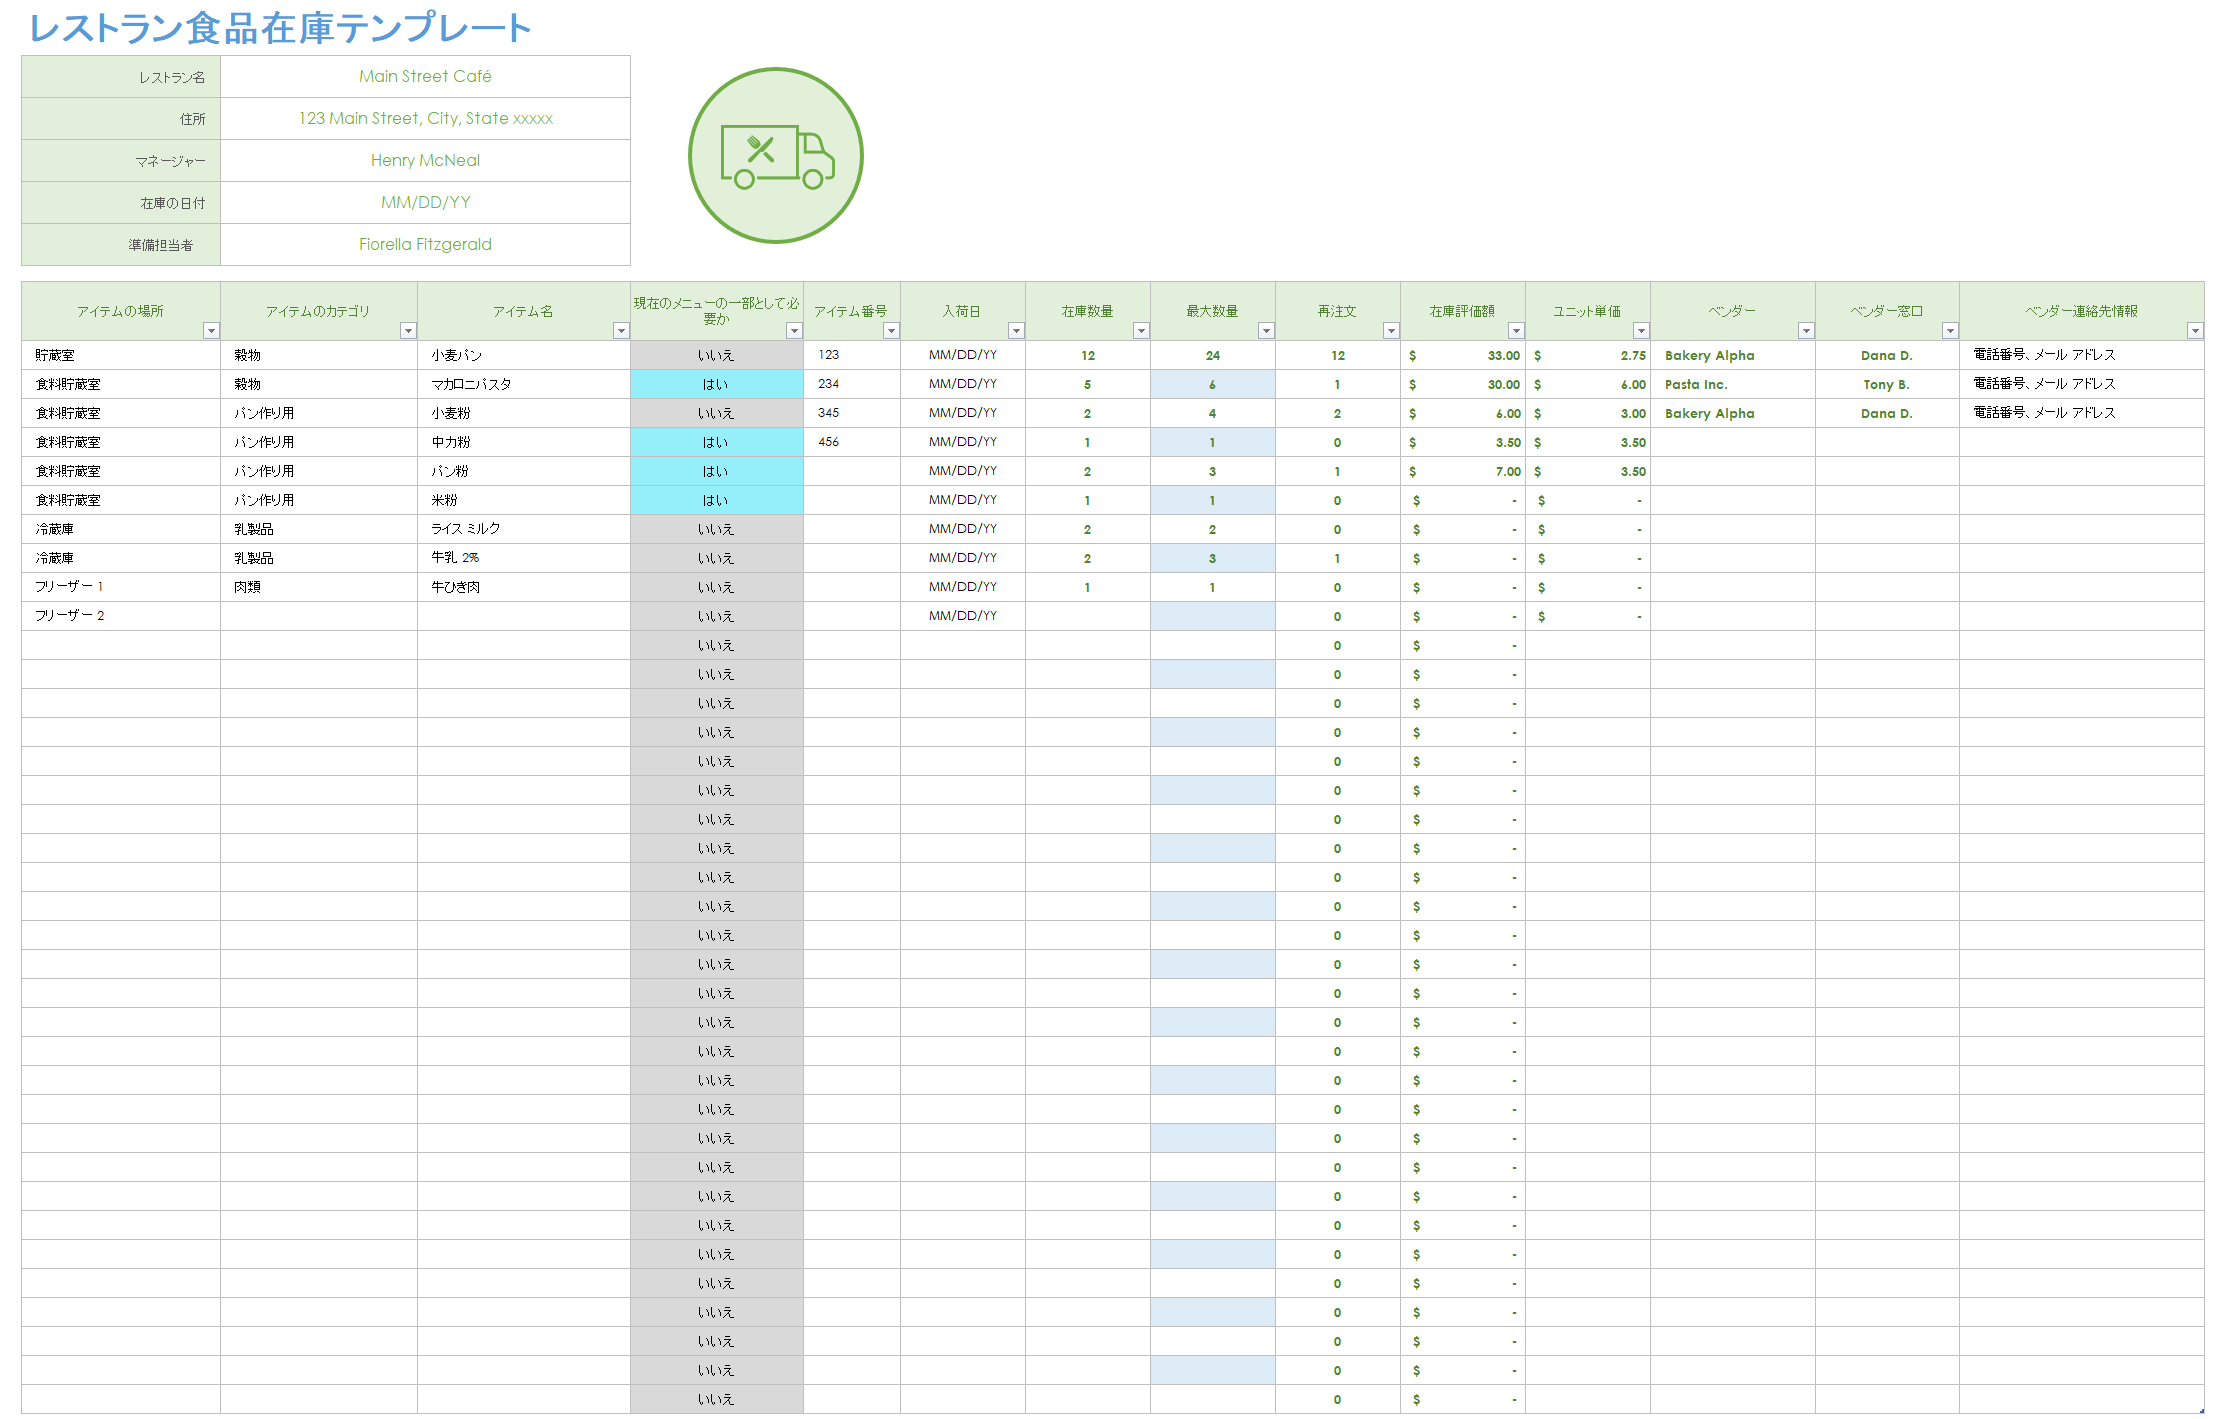Select item number 456 cell
This screenshot has width=2220, height=1419.
[852, 442]
